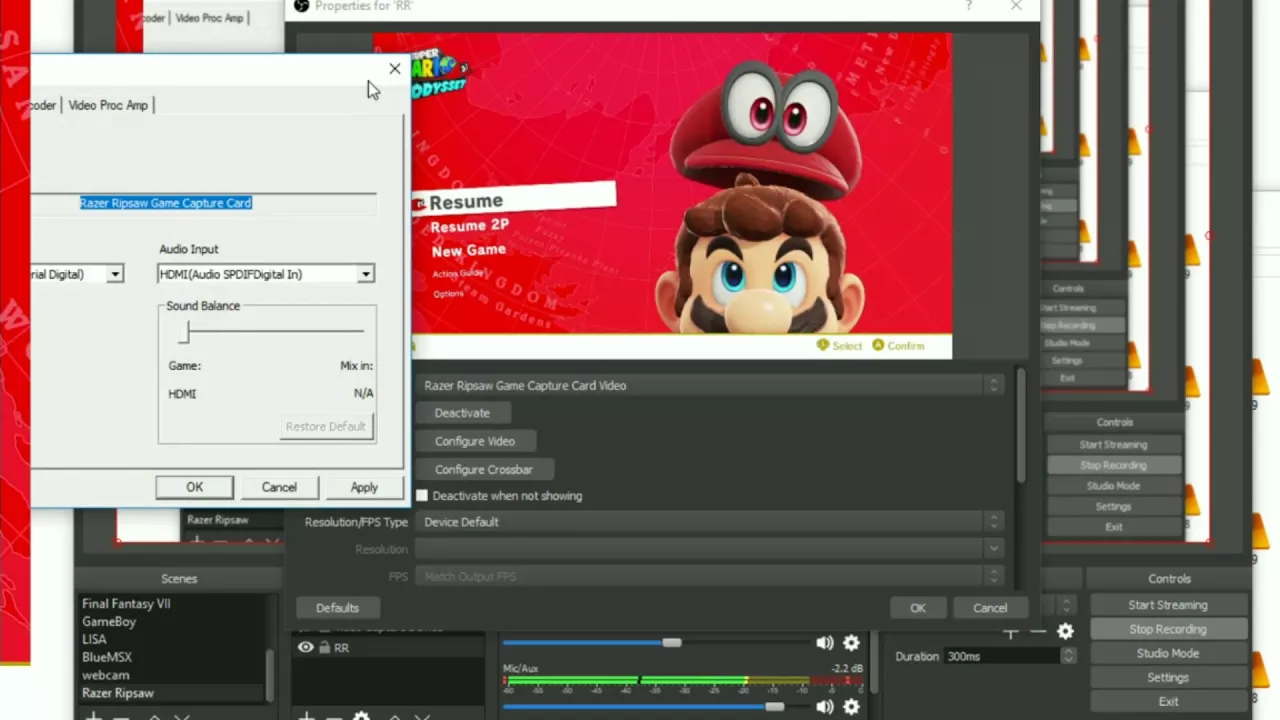Click Exit in Controls panel

tap(1168, 701)
